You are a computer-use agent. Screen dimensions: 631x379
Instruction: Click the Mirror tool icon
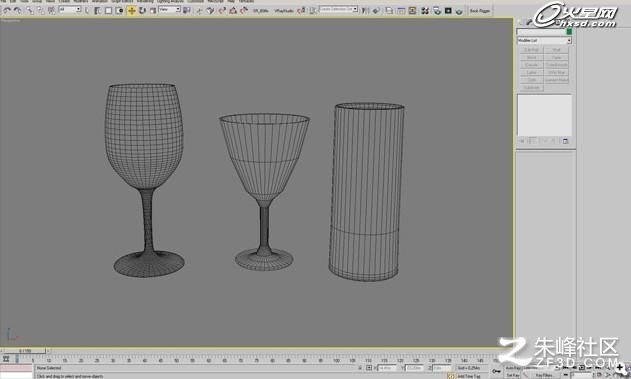[365, 11]
